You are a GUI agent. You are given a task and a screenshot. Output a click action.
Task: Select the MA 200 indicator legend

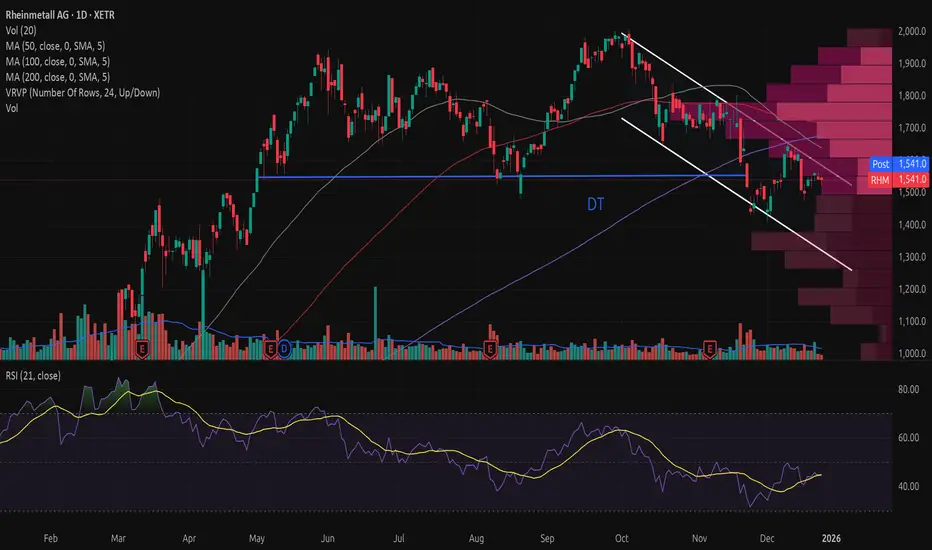(x=58, y=77)
